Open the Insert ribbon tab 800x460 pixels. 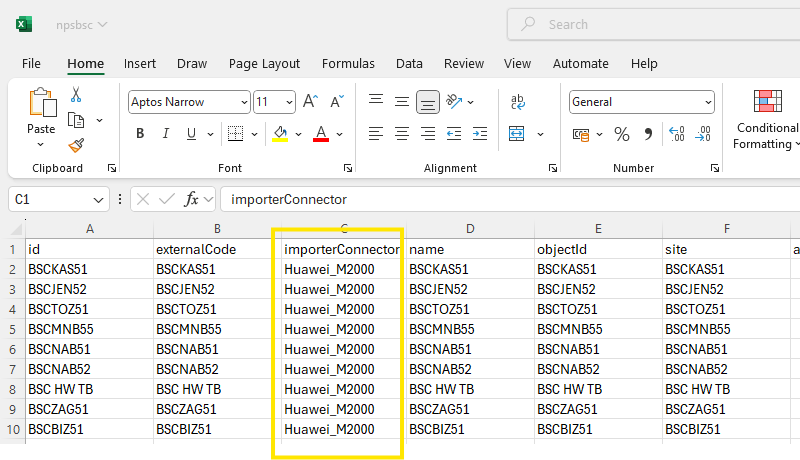(140, 63)
